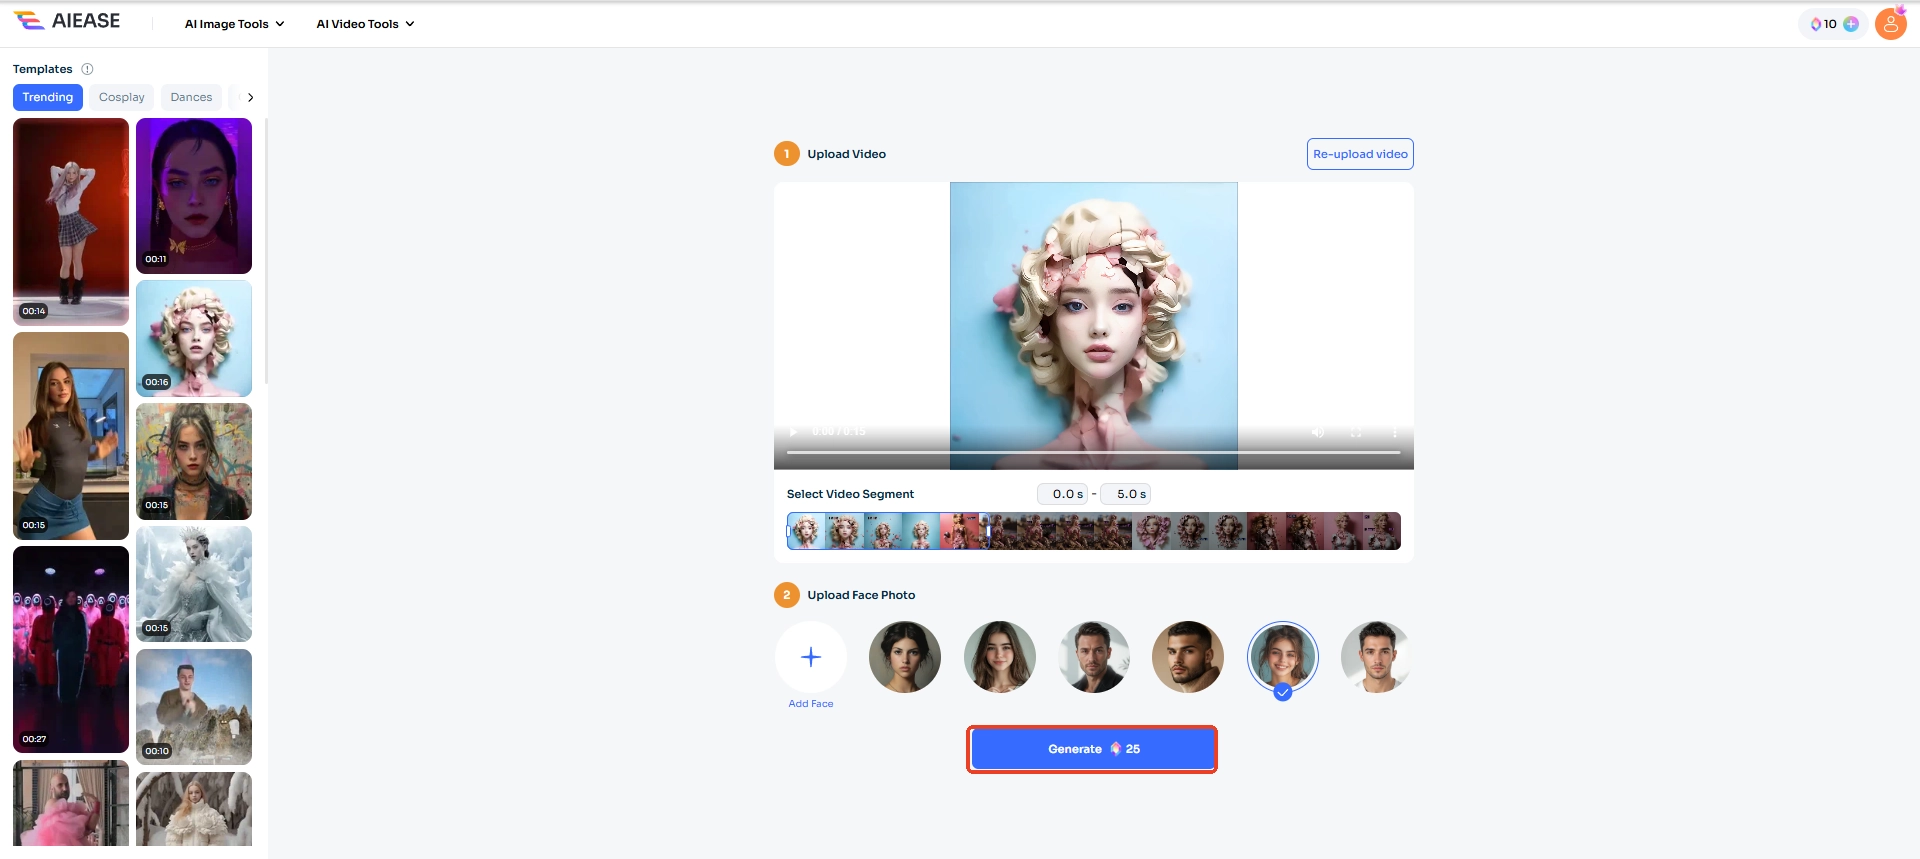Mute the video with the speaker icon

[x=1318, y=432]
